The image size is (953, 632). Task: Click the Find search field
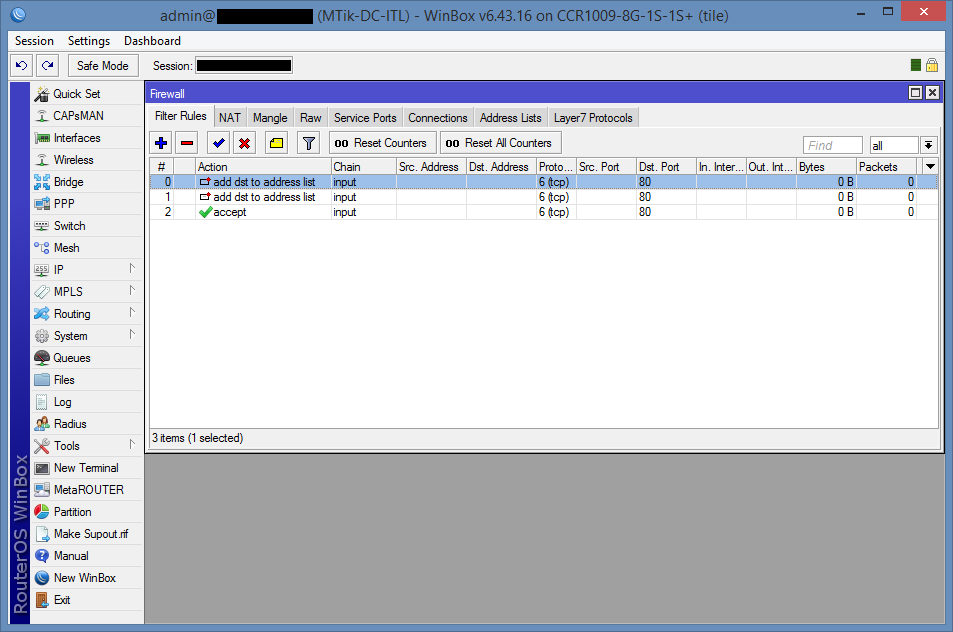click(x=832, y=145)
